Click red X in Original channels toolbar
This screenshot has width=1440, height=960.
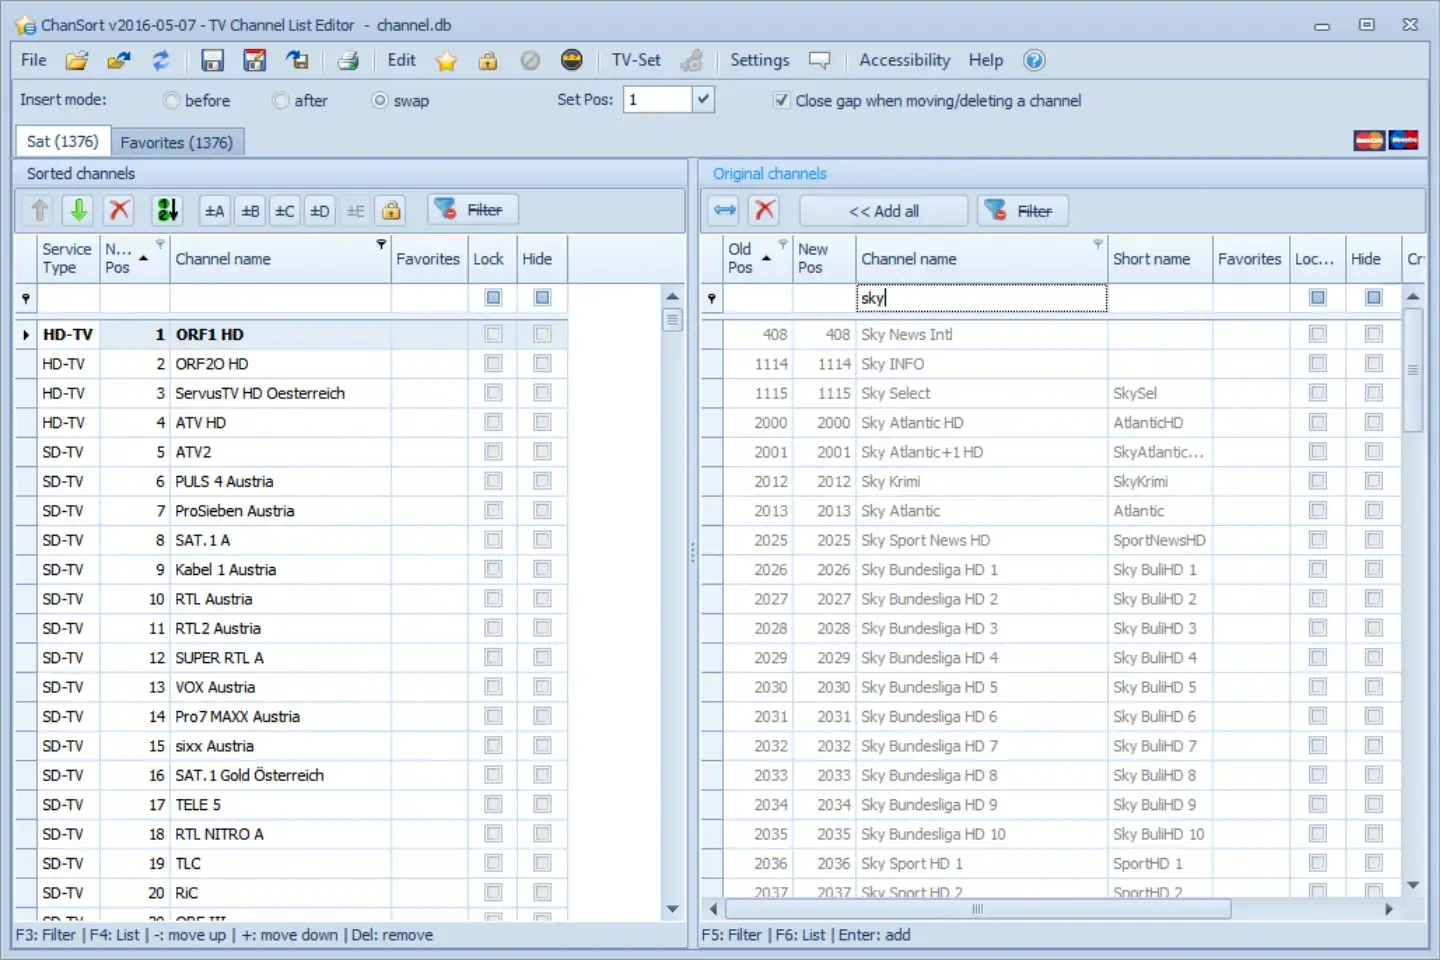click(765, 210)
